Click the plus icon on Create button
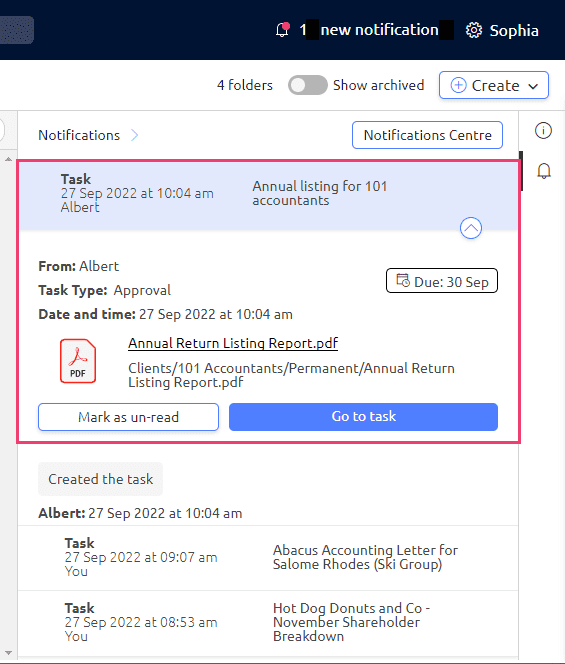This screenshot has height=664, width=565. coord(458,85)
